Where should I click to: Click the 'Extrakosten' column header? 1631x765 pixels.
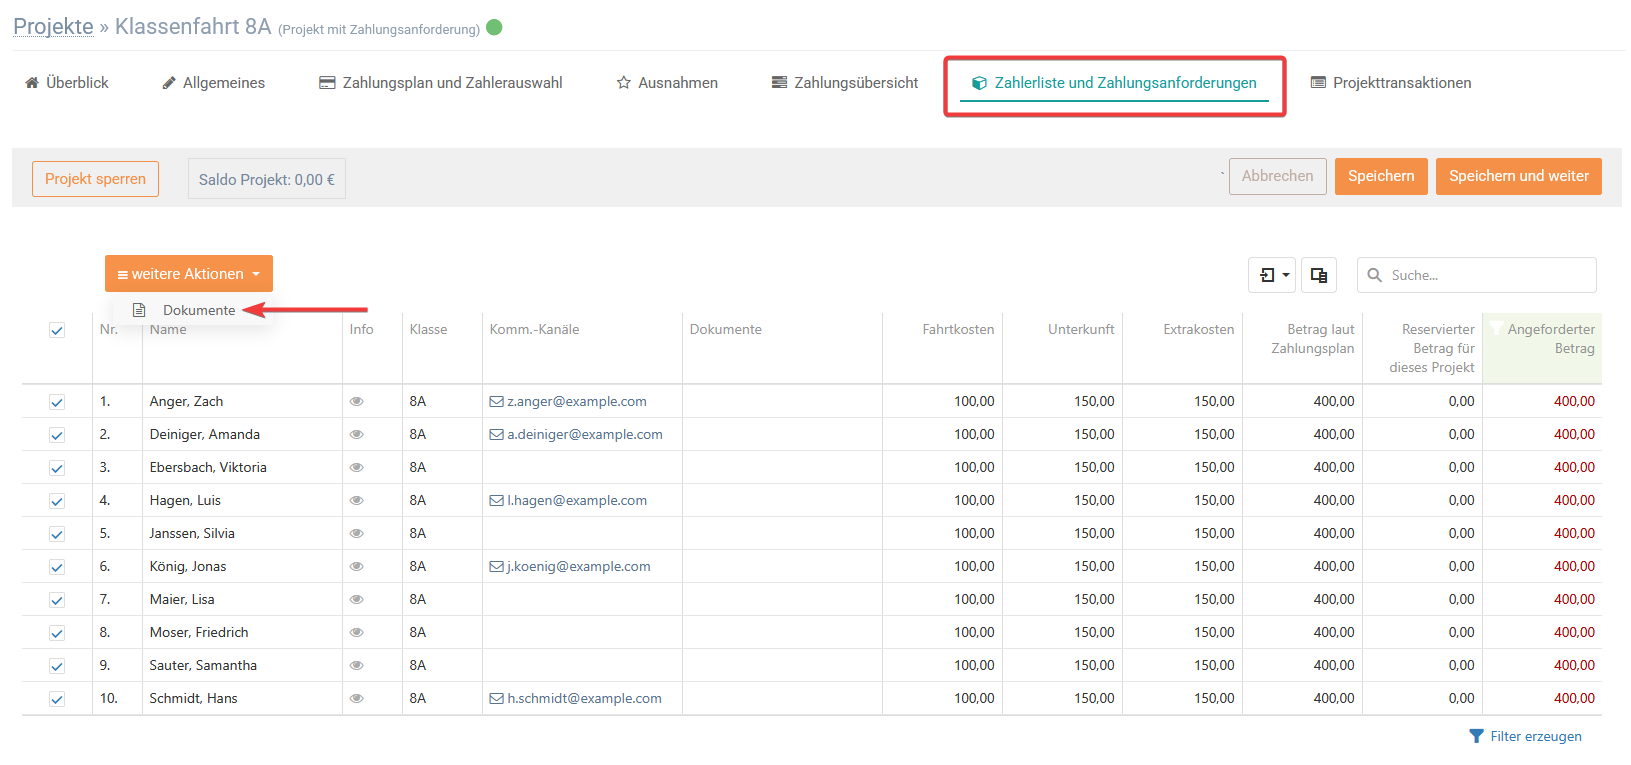click(x=1199, y=329)
